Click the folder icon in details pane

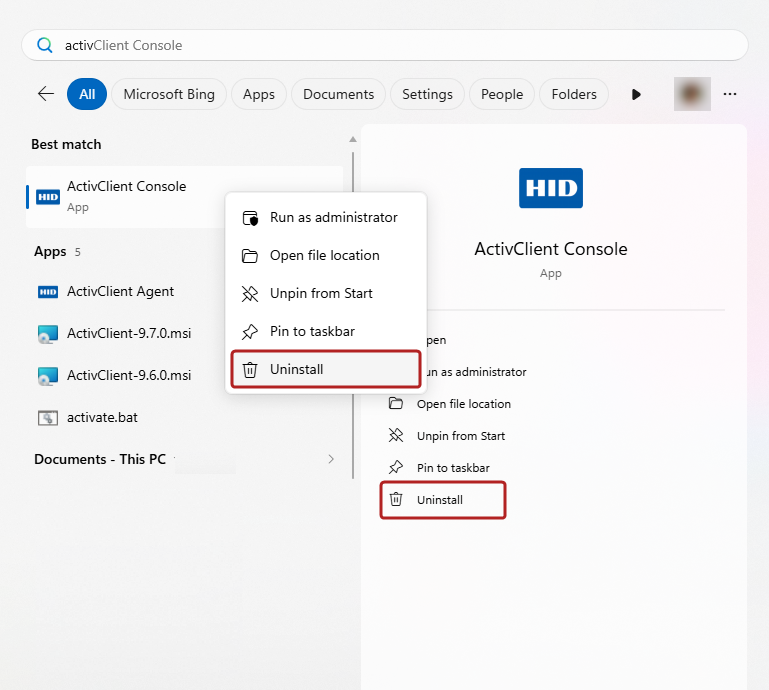pos(396,403)
